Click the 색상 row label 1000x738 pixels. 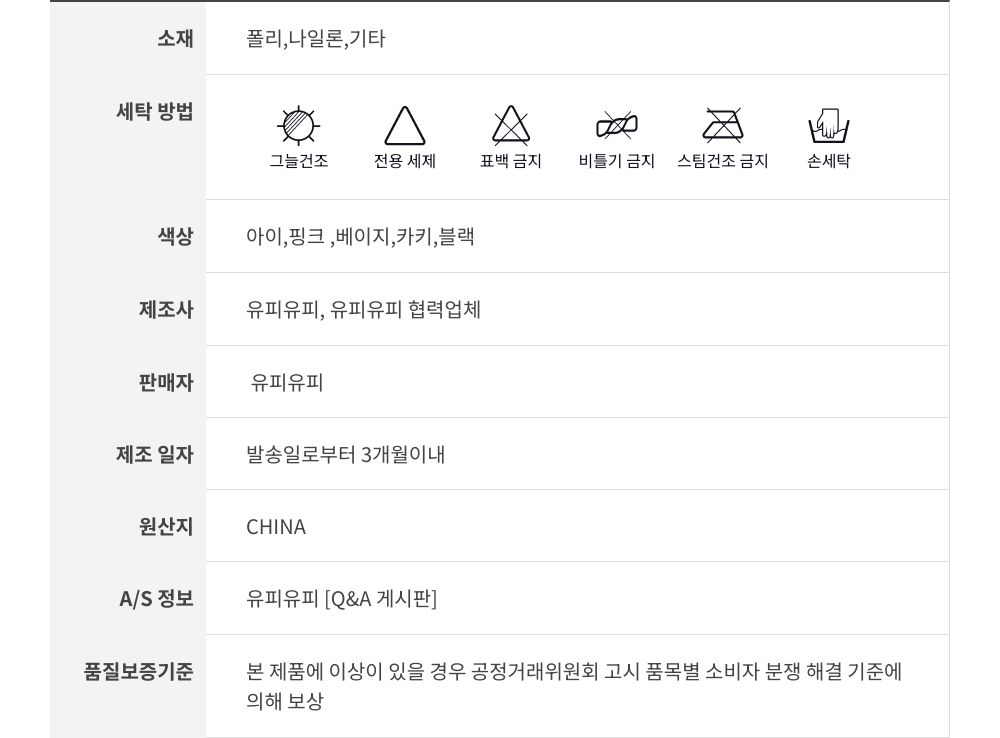coord(175,237)
